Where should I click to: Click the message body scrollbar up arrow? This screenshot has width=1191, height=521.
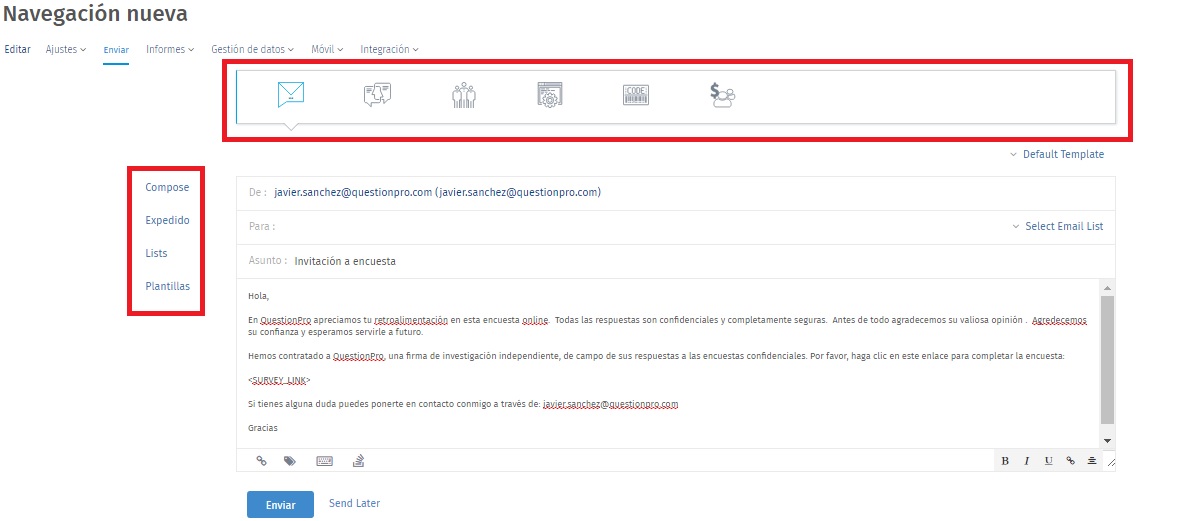click(1107, 288)
